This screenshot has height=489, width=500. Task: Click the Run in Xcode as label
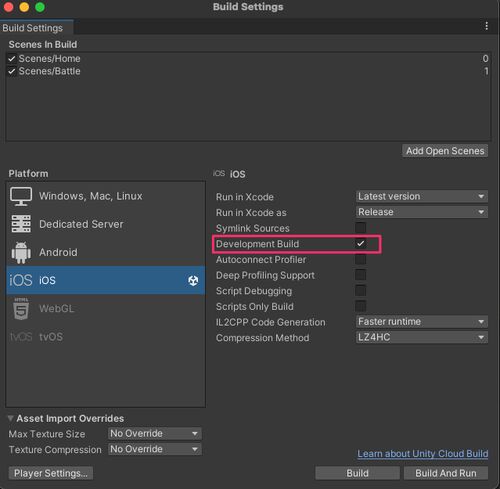pyautogui.click(x=251, y=213)
